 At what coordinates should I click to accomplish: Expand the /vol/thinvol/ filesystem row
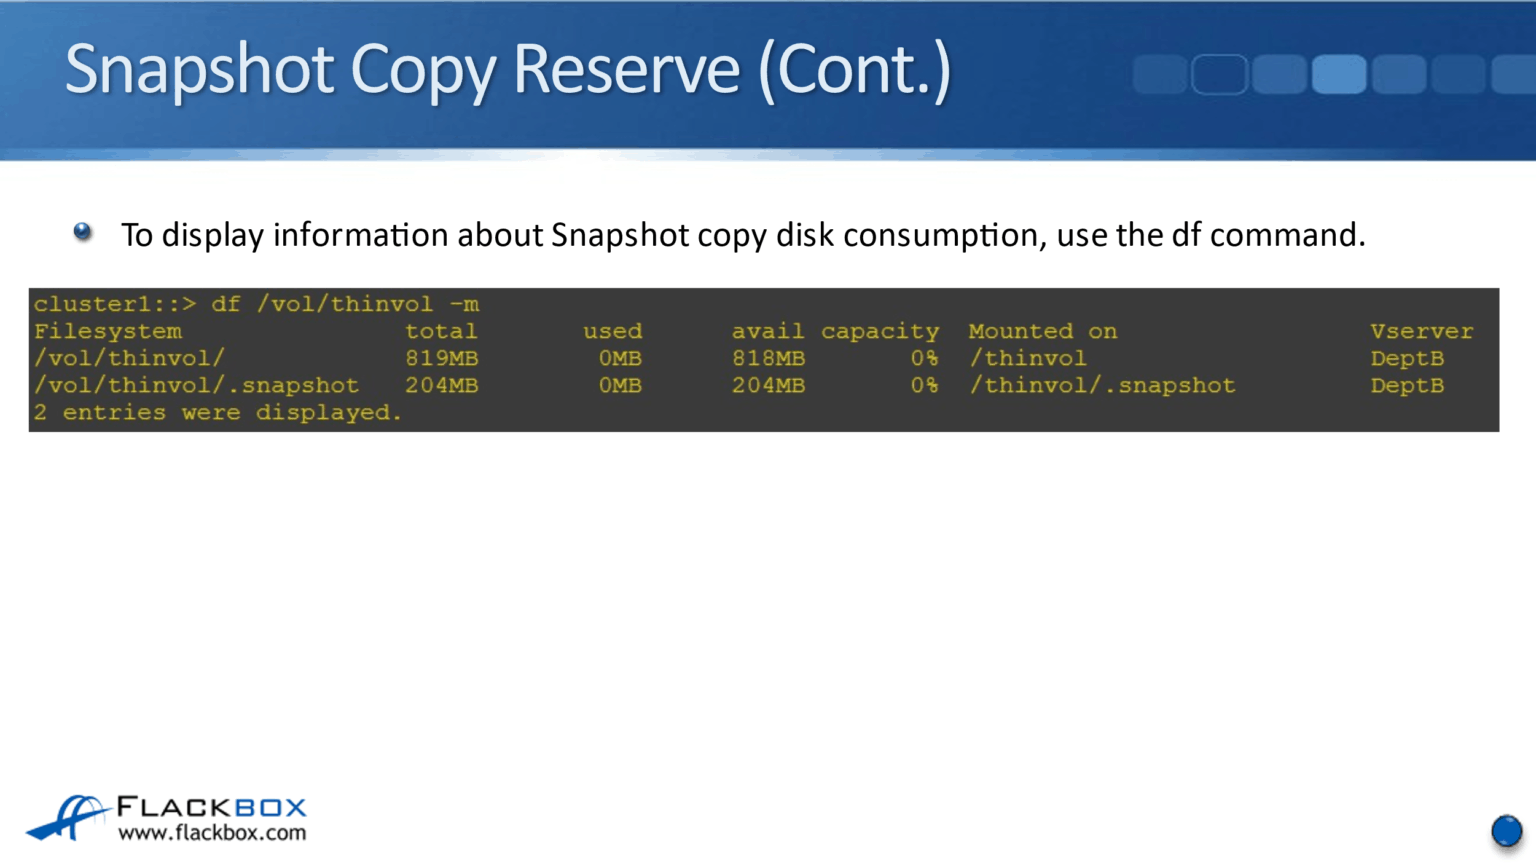click(x=129, y=358)
